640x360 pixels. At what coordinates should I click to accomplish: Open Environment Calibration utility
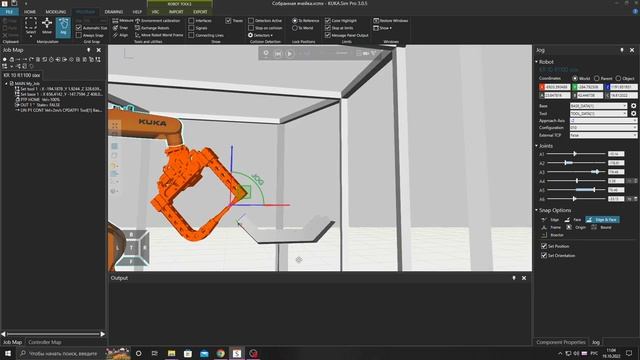point(157,20)
